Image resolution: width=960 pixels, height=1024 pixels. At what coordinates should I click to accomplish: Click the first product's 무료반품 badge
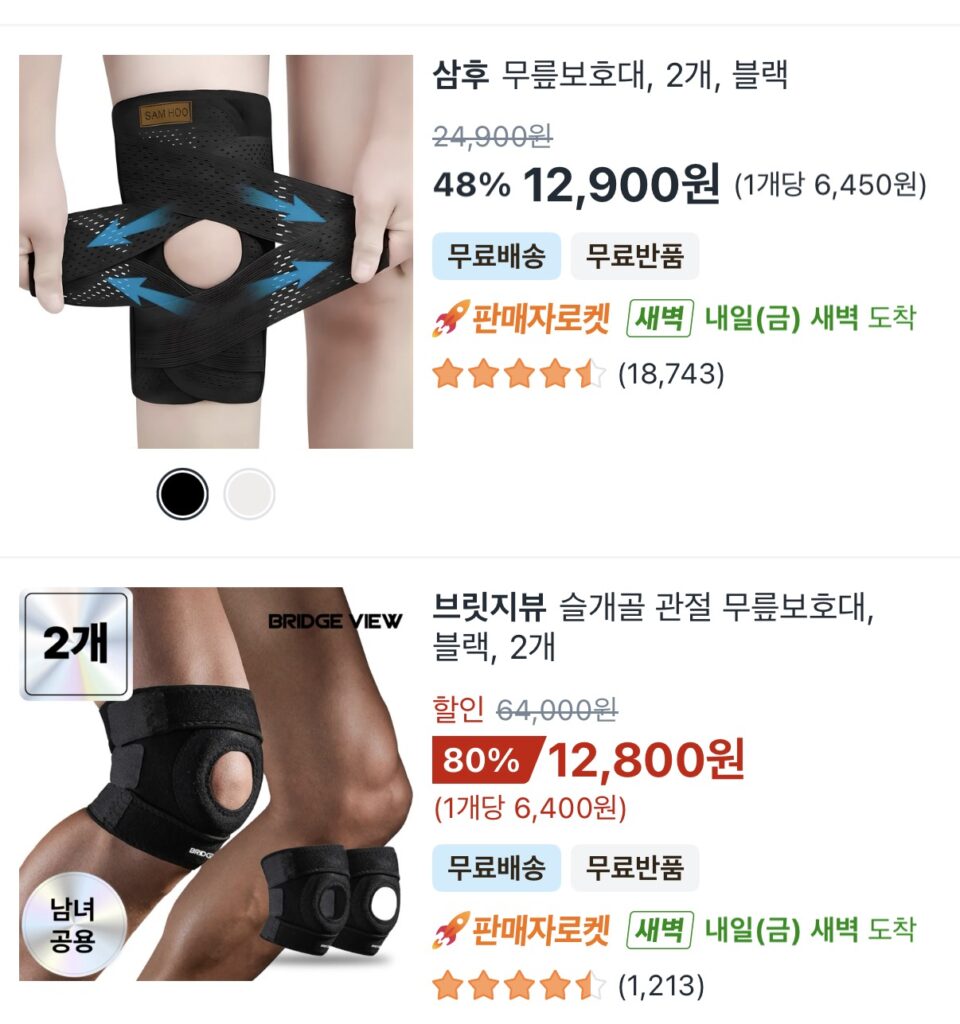point(635,256)
